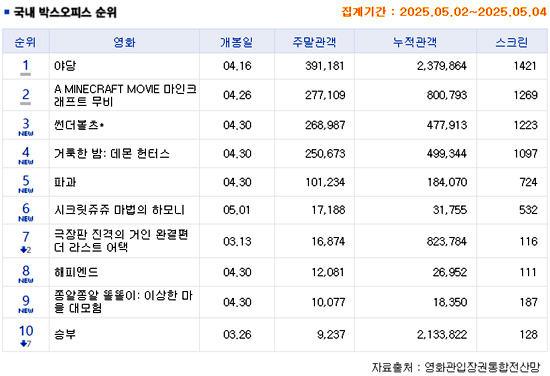Click the NEW badge under rank 5
Screen dimensions: 550x376
[x=26, y=190]
